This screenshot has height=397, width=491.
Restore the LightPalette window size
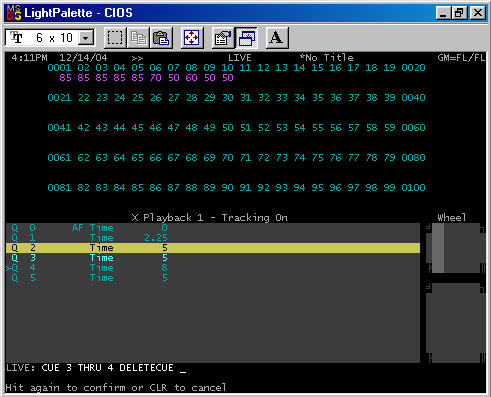[x=459, y=13]
